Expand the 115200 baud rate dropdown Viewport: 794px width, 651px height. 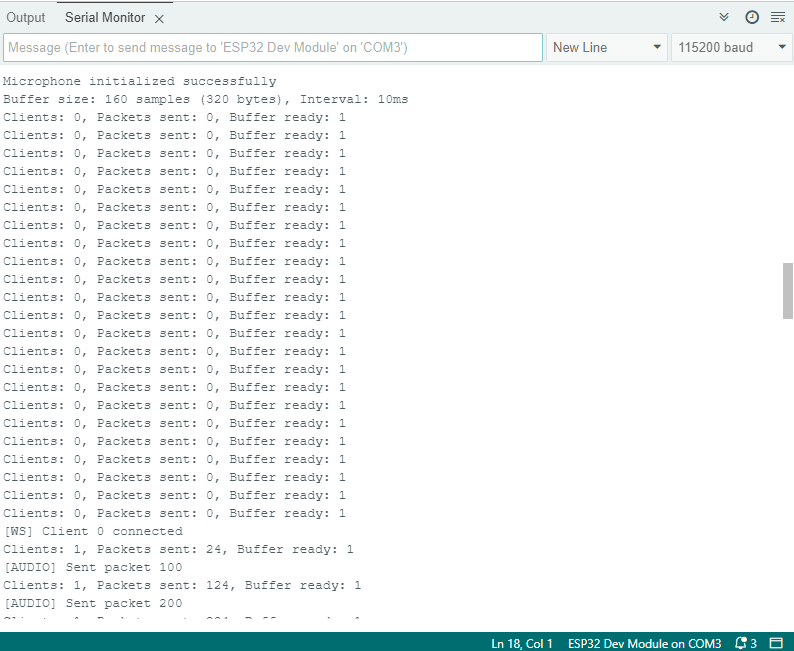coord(732,47)
